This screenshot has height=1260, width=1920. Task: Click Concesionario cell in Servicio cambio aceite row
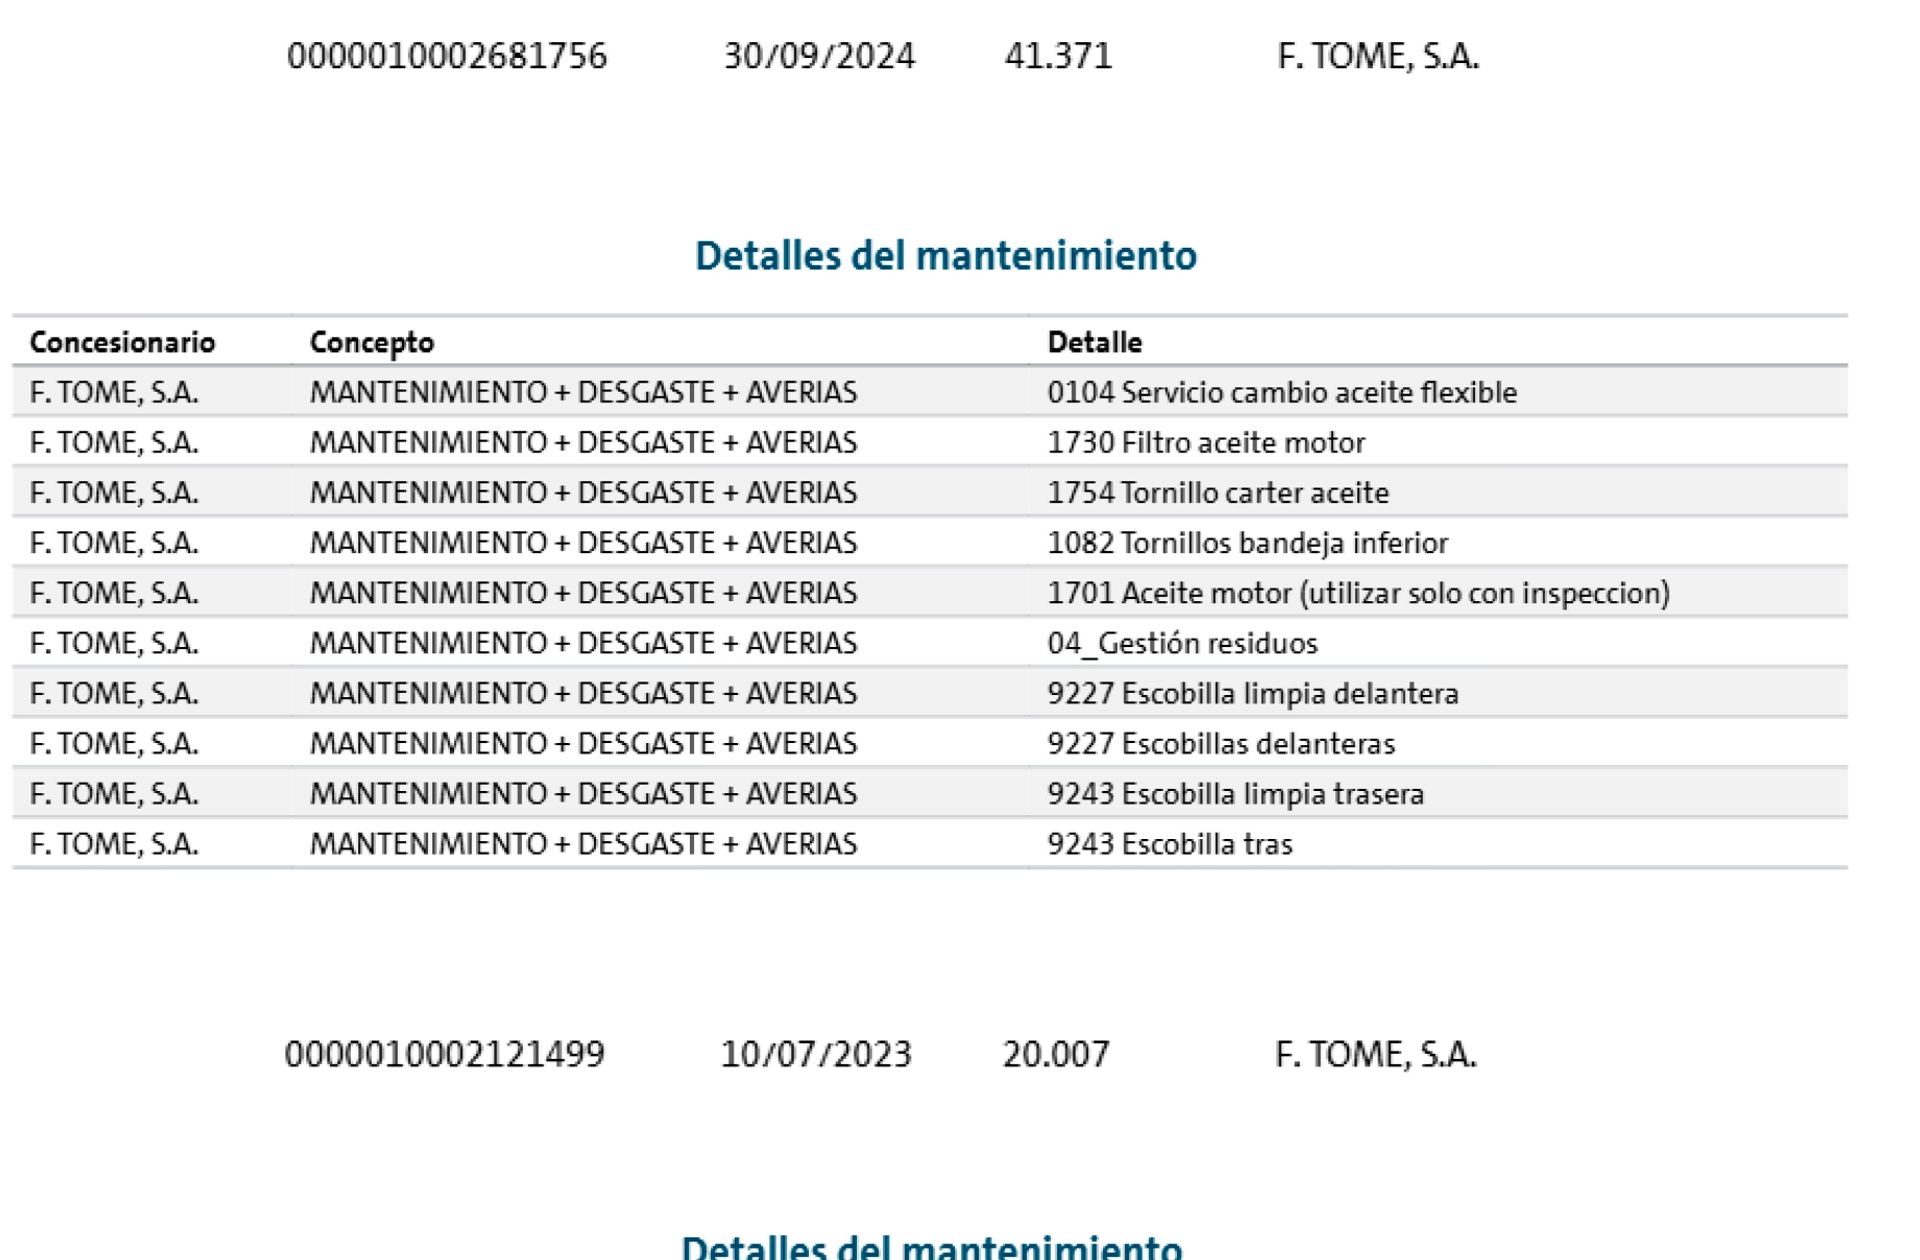[x=114, y=392]
